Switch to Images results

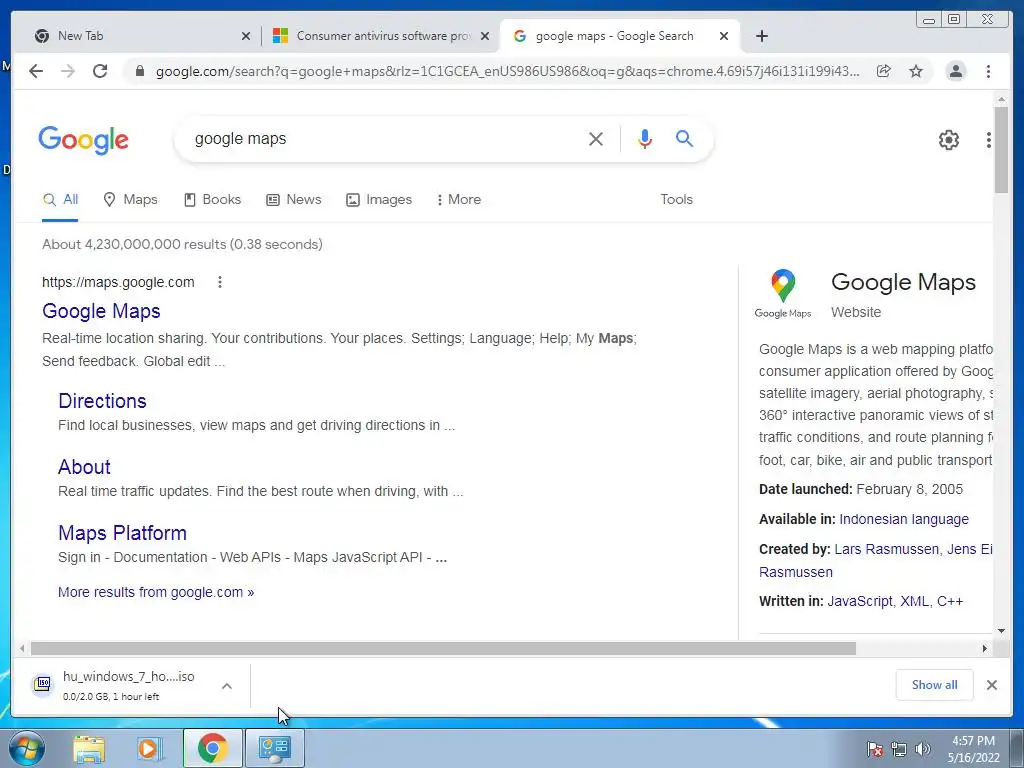379,200
